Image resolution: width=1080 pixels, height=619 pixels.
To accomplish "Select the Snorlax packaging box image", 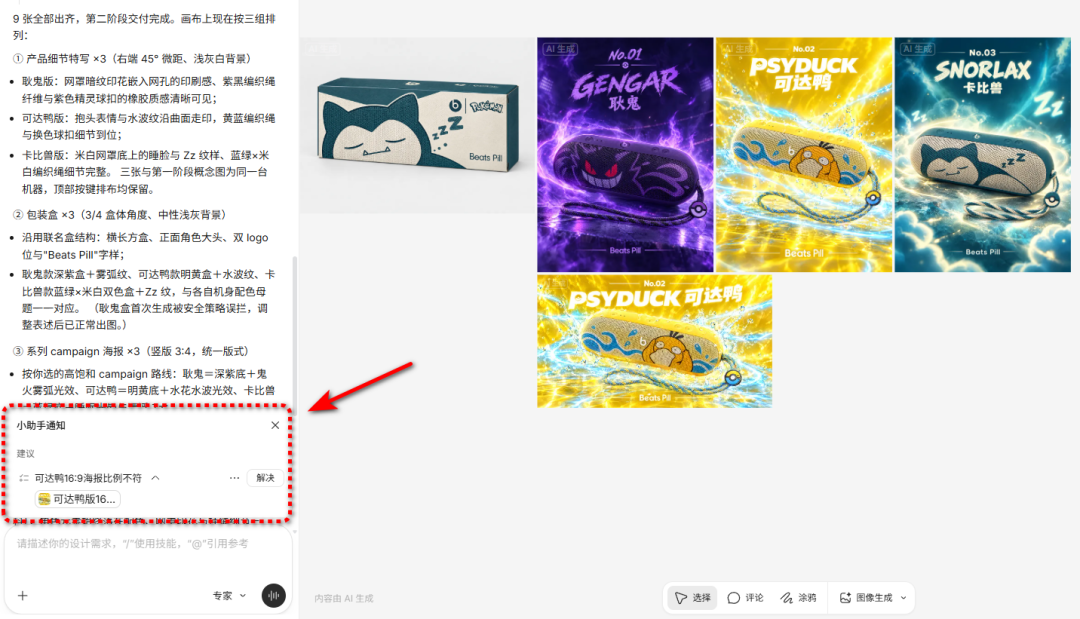I will click(x=418, y=125).
